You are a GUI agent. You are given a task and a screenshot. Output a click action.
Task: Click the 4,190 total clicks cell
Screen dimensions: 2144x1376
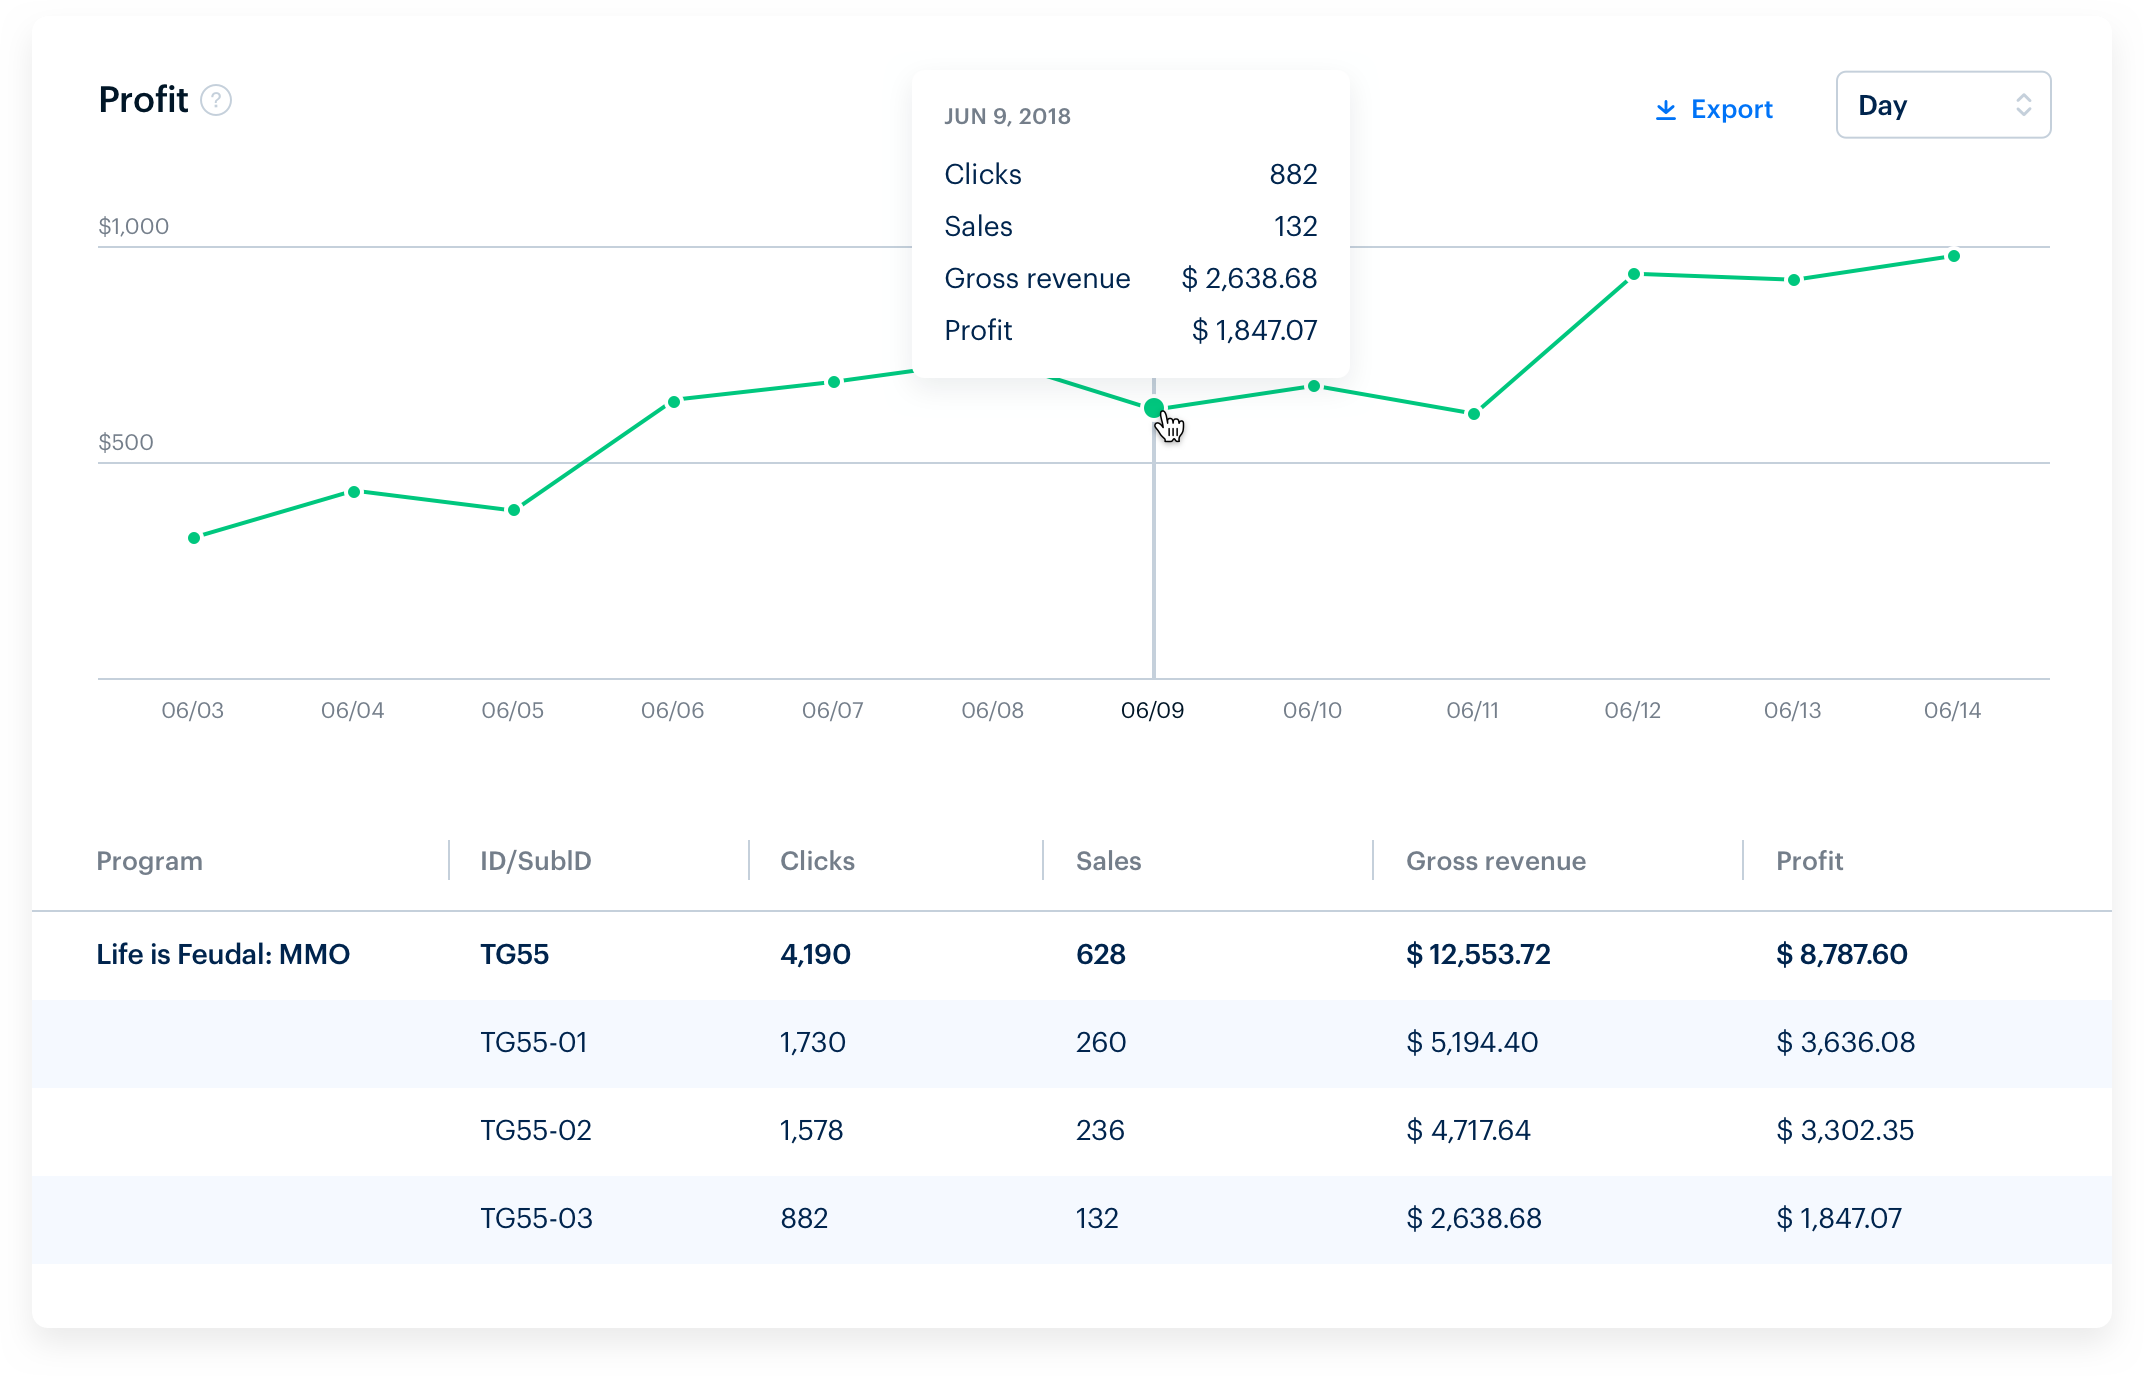816,954
